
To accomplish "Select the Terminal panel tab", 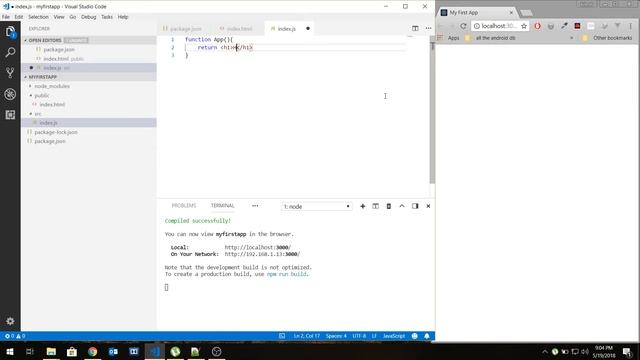I will tap(222, 205).
